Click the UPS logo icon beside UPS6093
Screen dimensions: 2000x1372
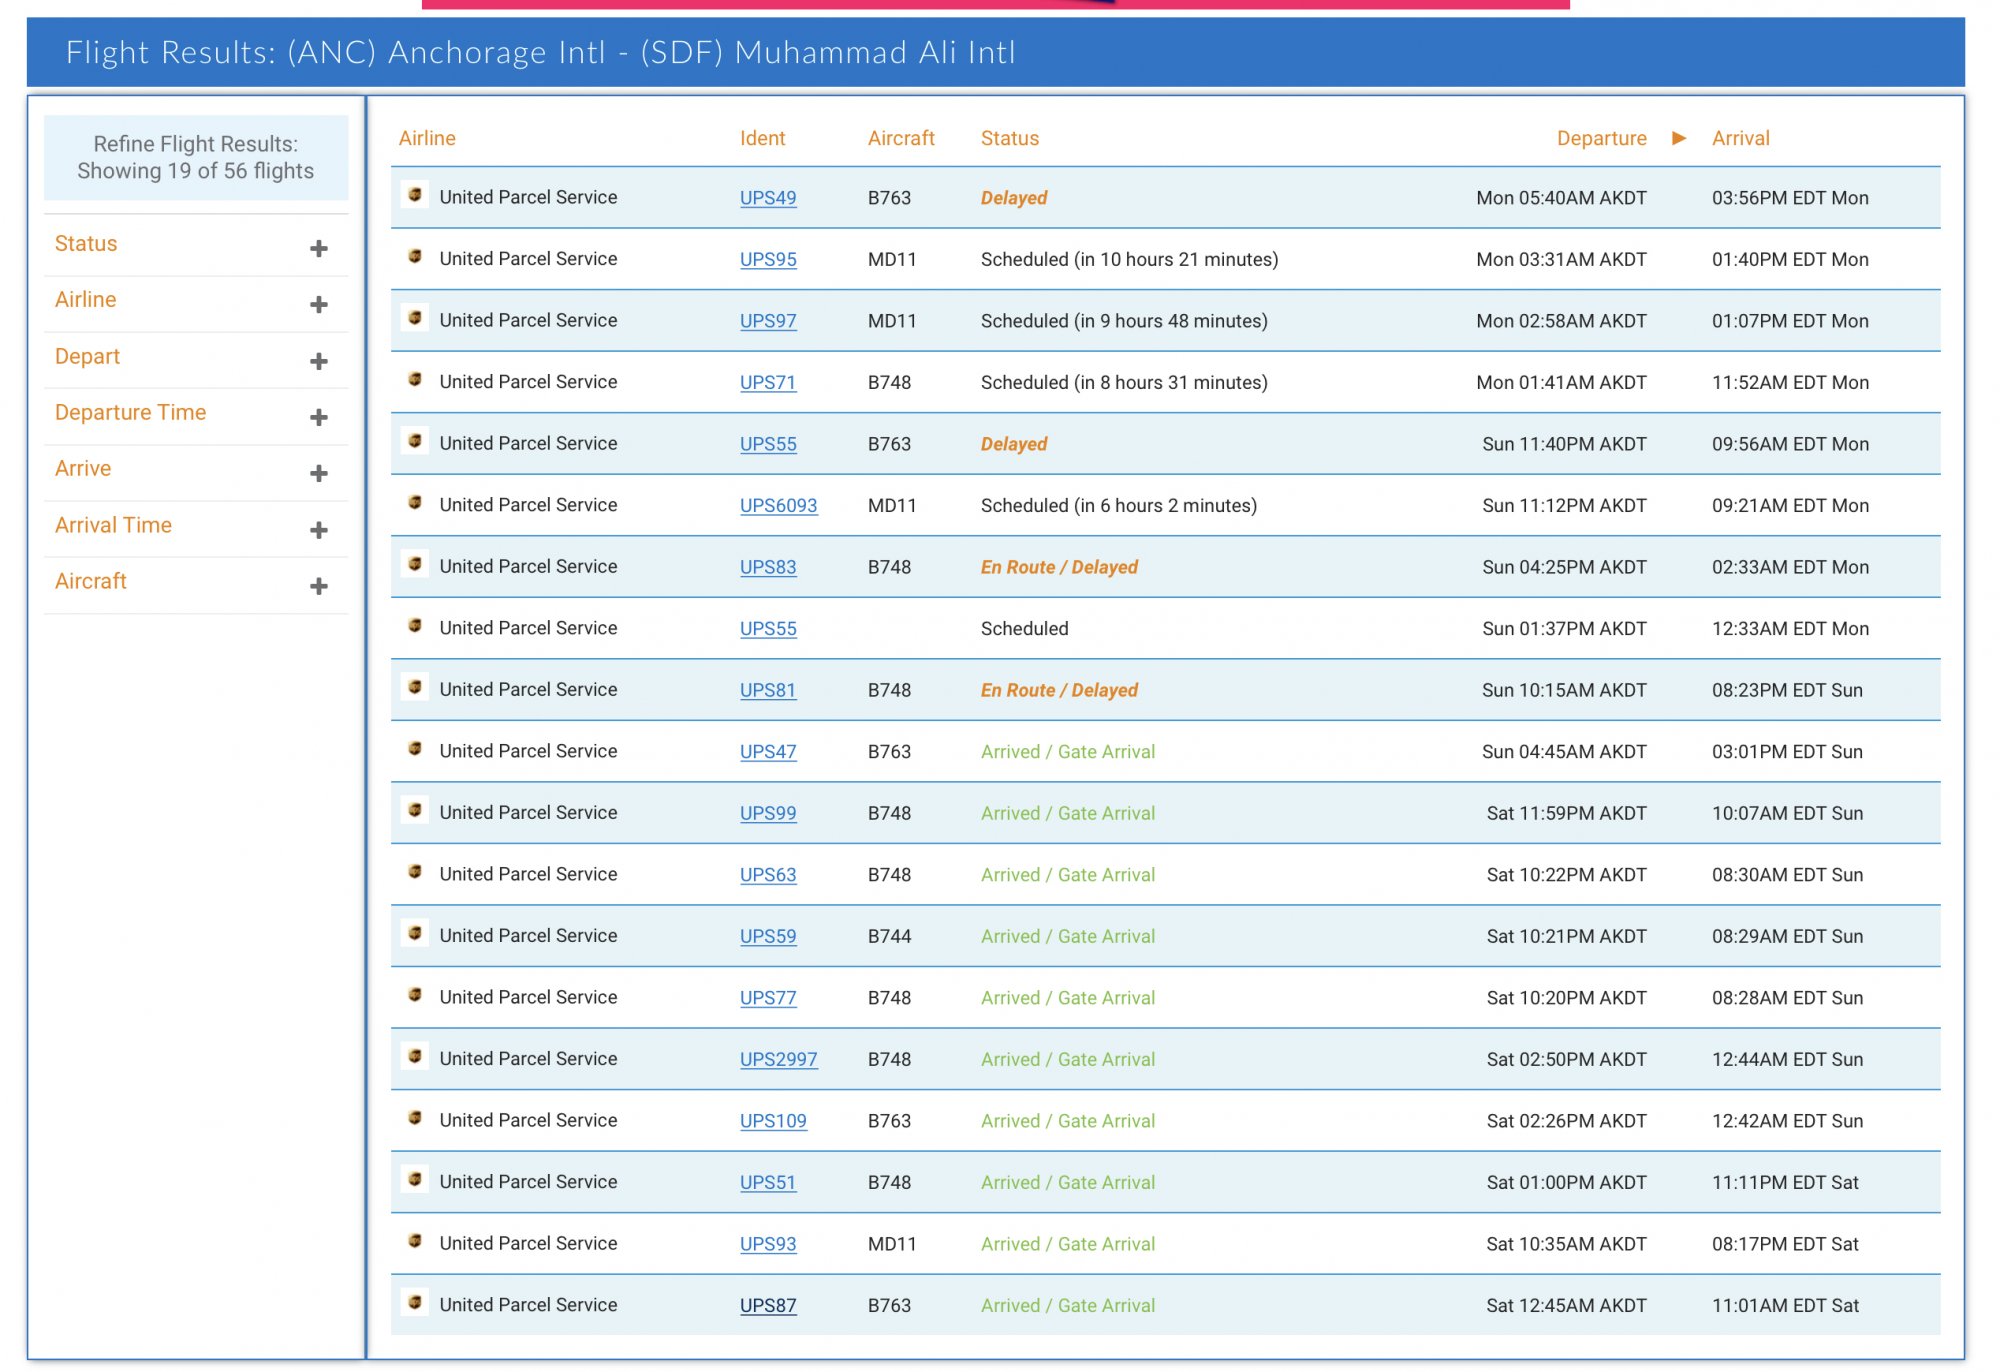[x=415, y=502]
